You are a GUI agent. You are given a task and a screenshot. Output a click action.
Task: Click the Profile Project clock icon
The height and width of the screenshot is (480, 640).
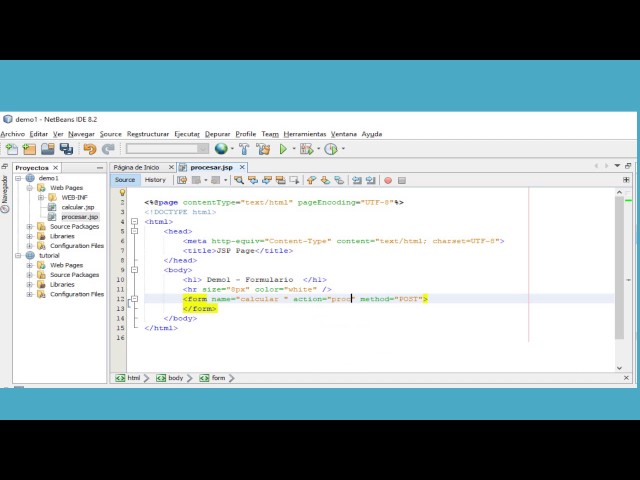(x=331, y=149)
